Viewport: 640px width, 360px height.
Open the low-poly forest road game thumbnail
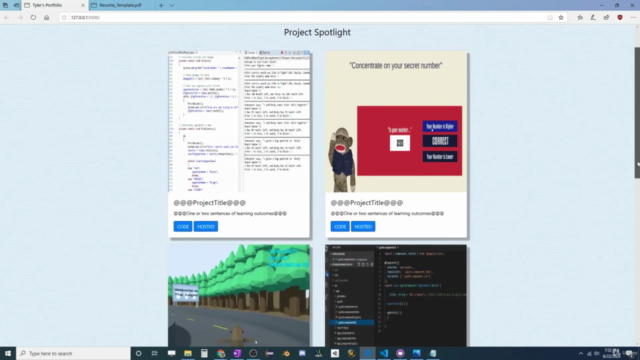pos(239,296)
